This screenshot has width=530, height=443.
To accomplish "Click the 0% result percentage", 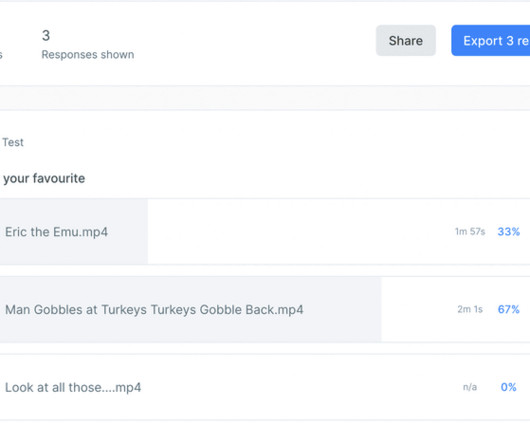I will pos(508,387).
